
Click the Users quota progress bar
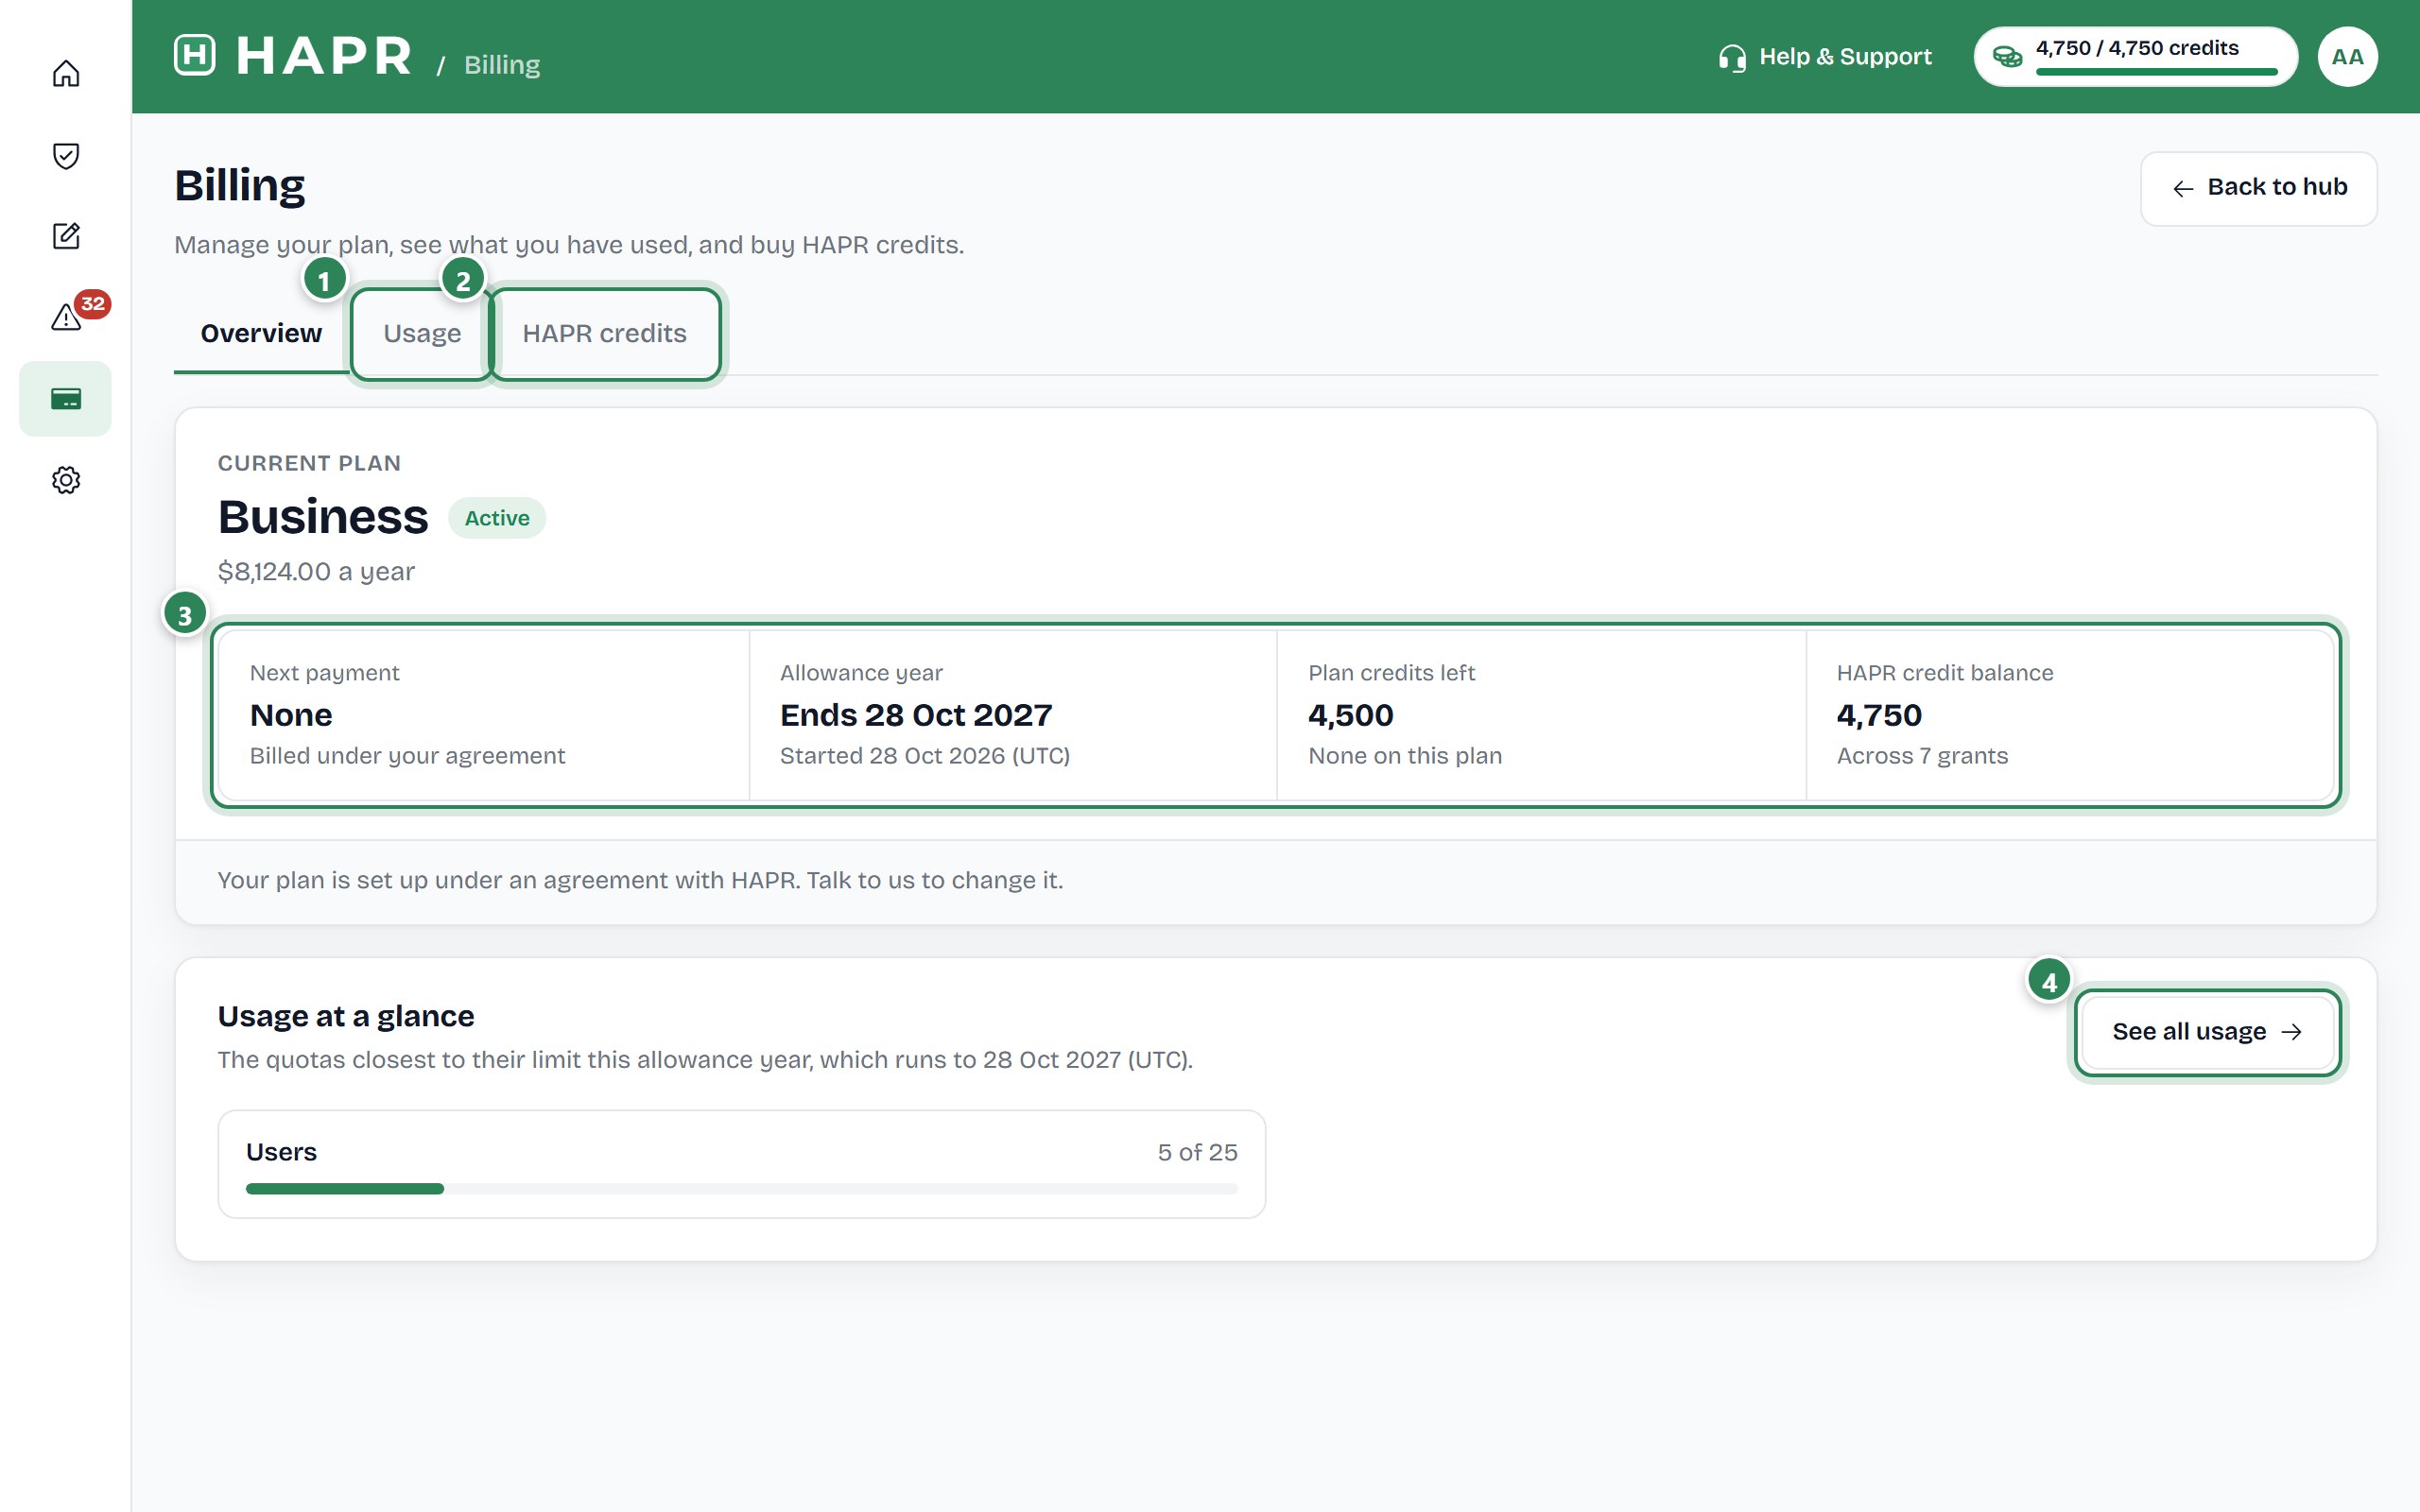tap(742, 1189)
